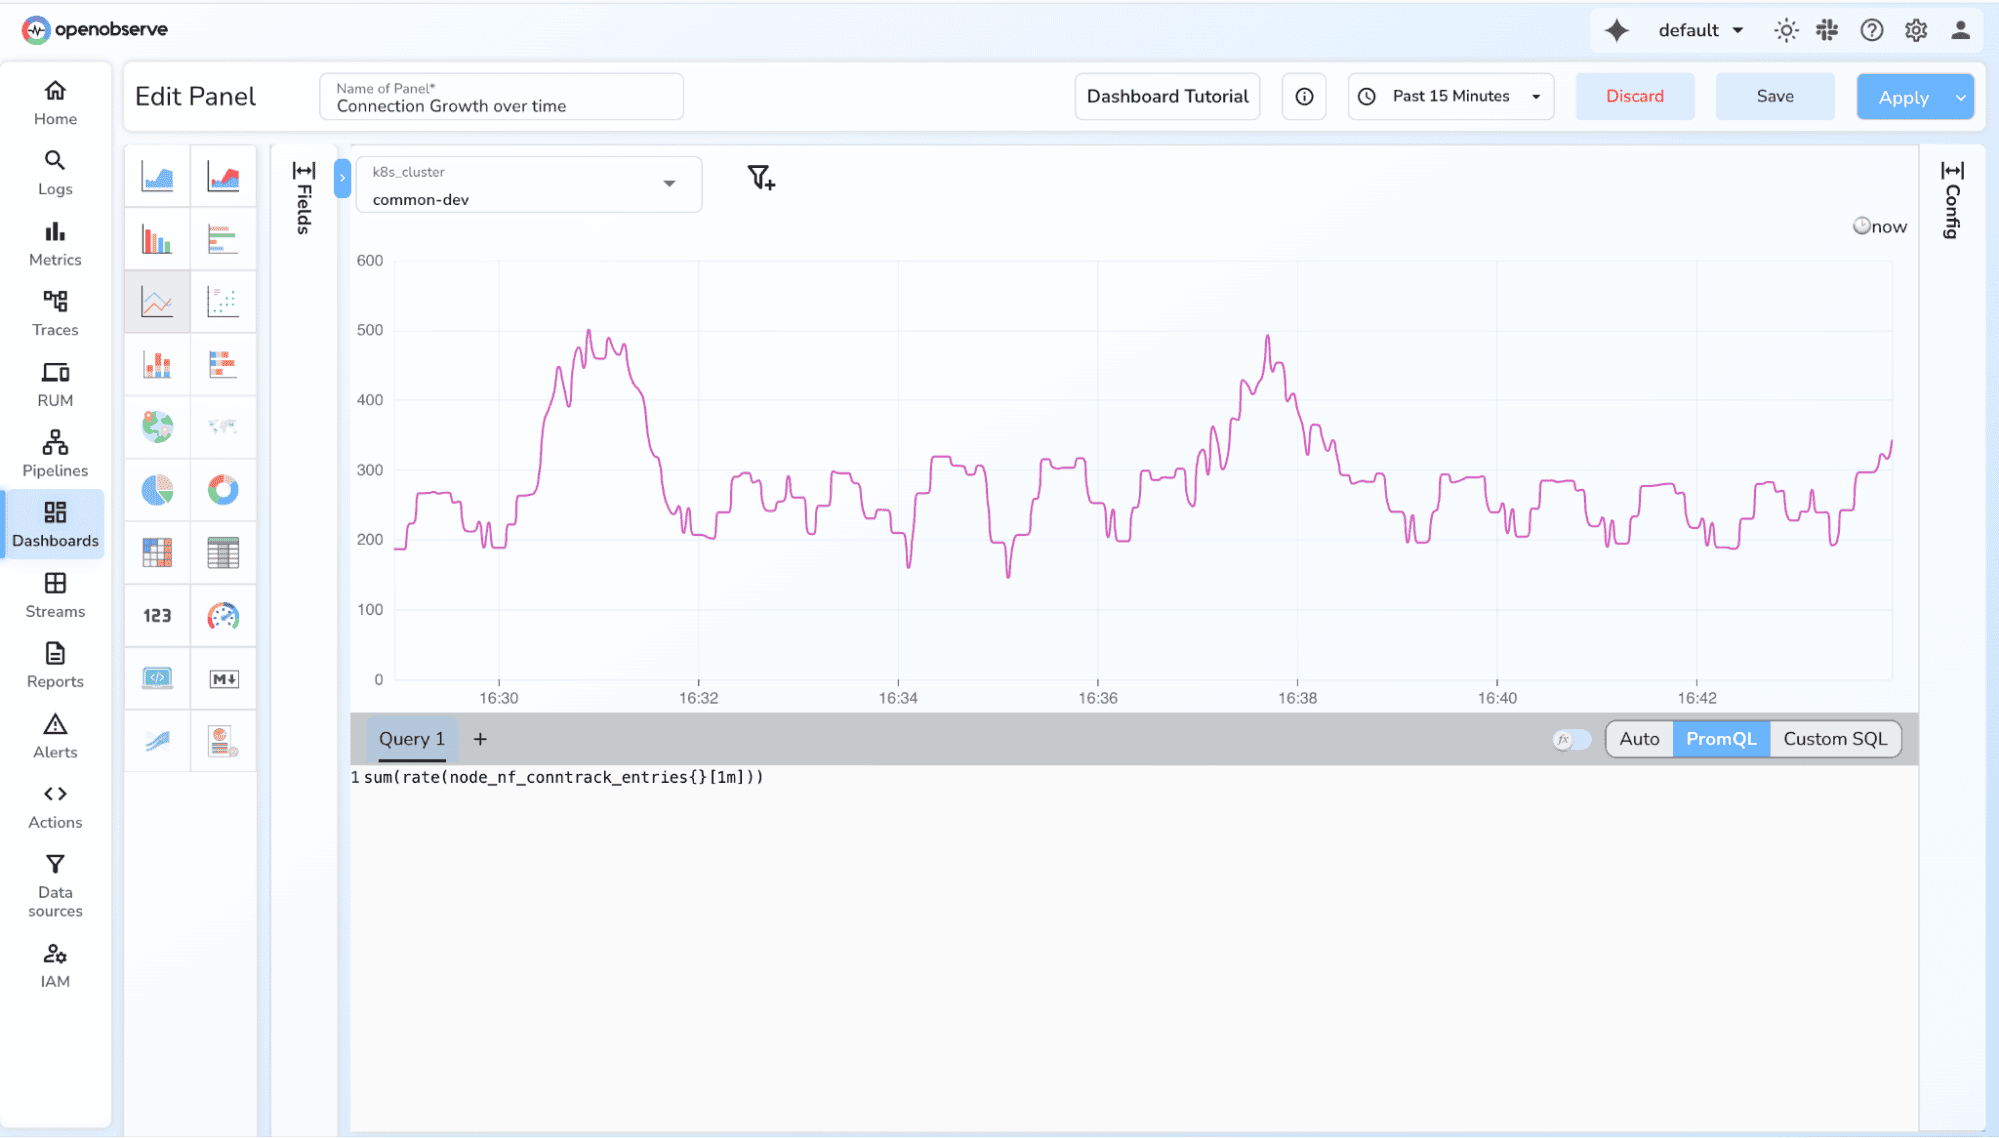Switch to the Custom SQL tab
Viewport: 1999px width, 1138px height.
tap(1835, 739)
